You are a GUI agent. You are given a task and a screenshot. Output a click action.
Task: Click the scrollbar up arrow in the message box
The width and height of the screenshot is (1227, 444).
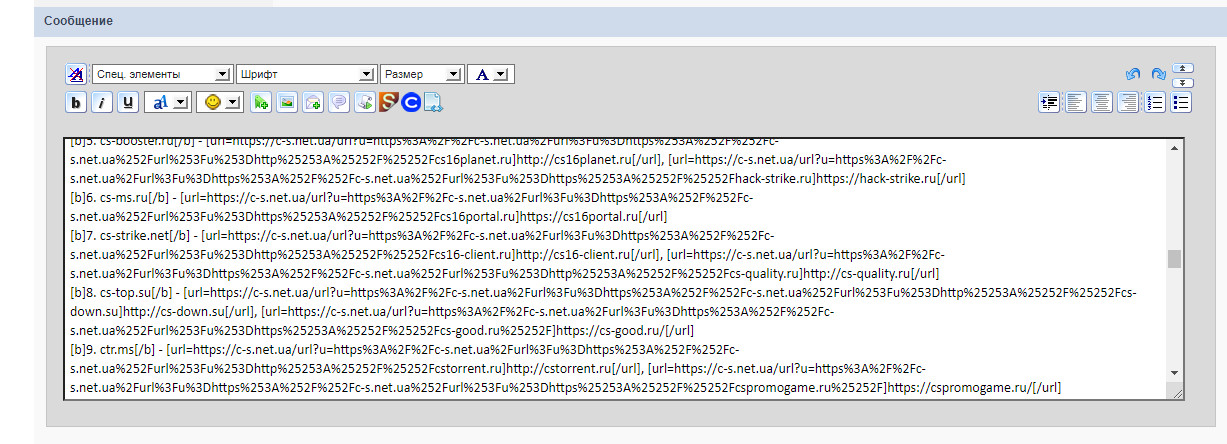coord(1174,147)
